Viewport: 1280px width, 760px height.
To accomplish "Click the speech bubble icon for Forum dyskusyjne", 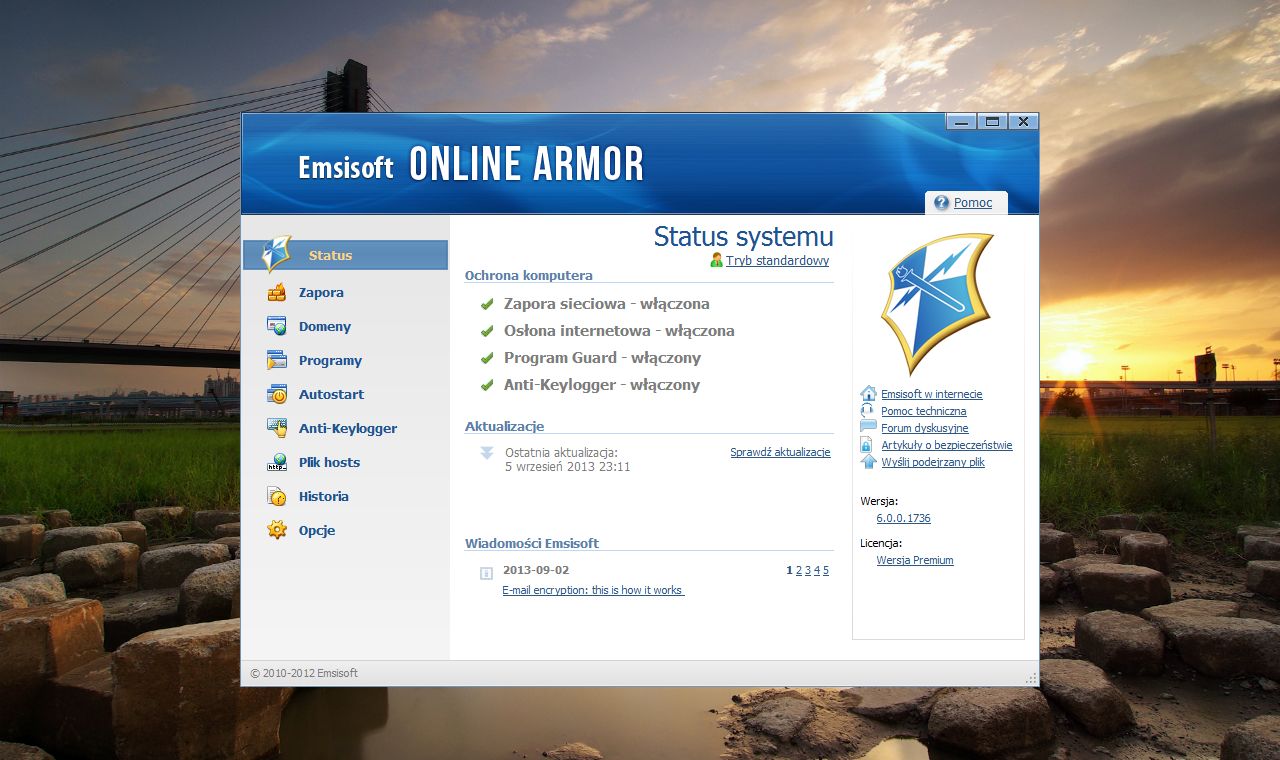I will tap(868, 428).
